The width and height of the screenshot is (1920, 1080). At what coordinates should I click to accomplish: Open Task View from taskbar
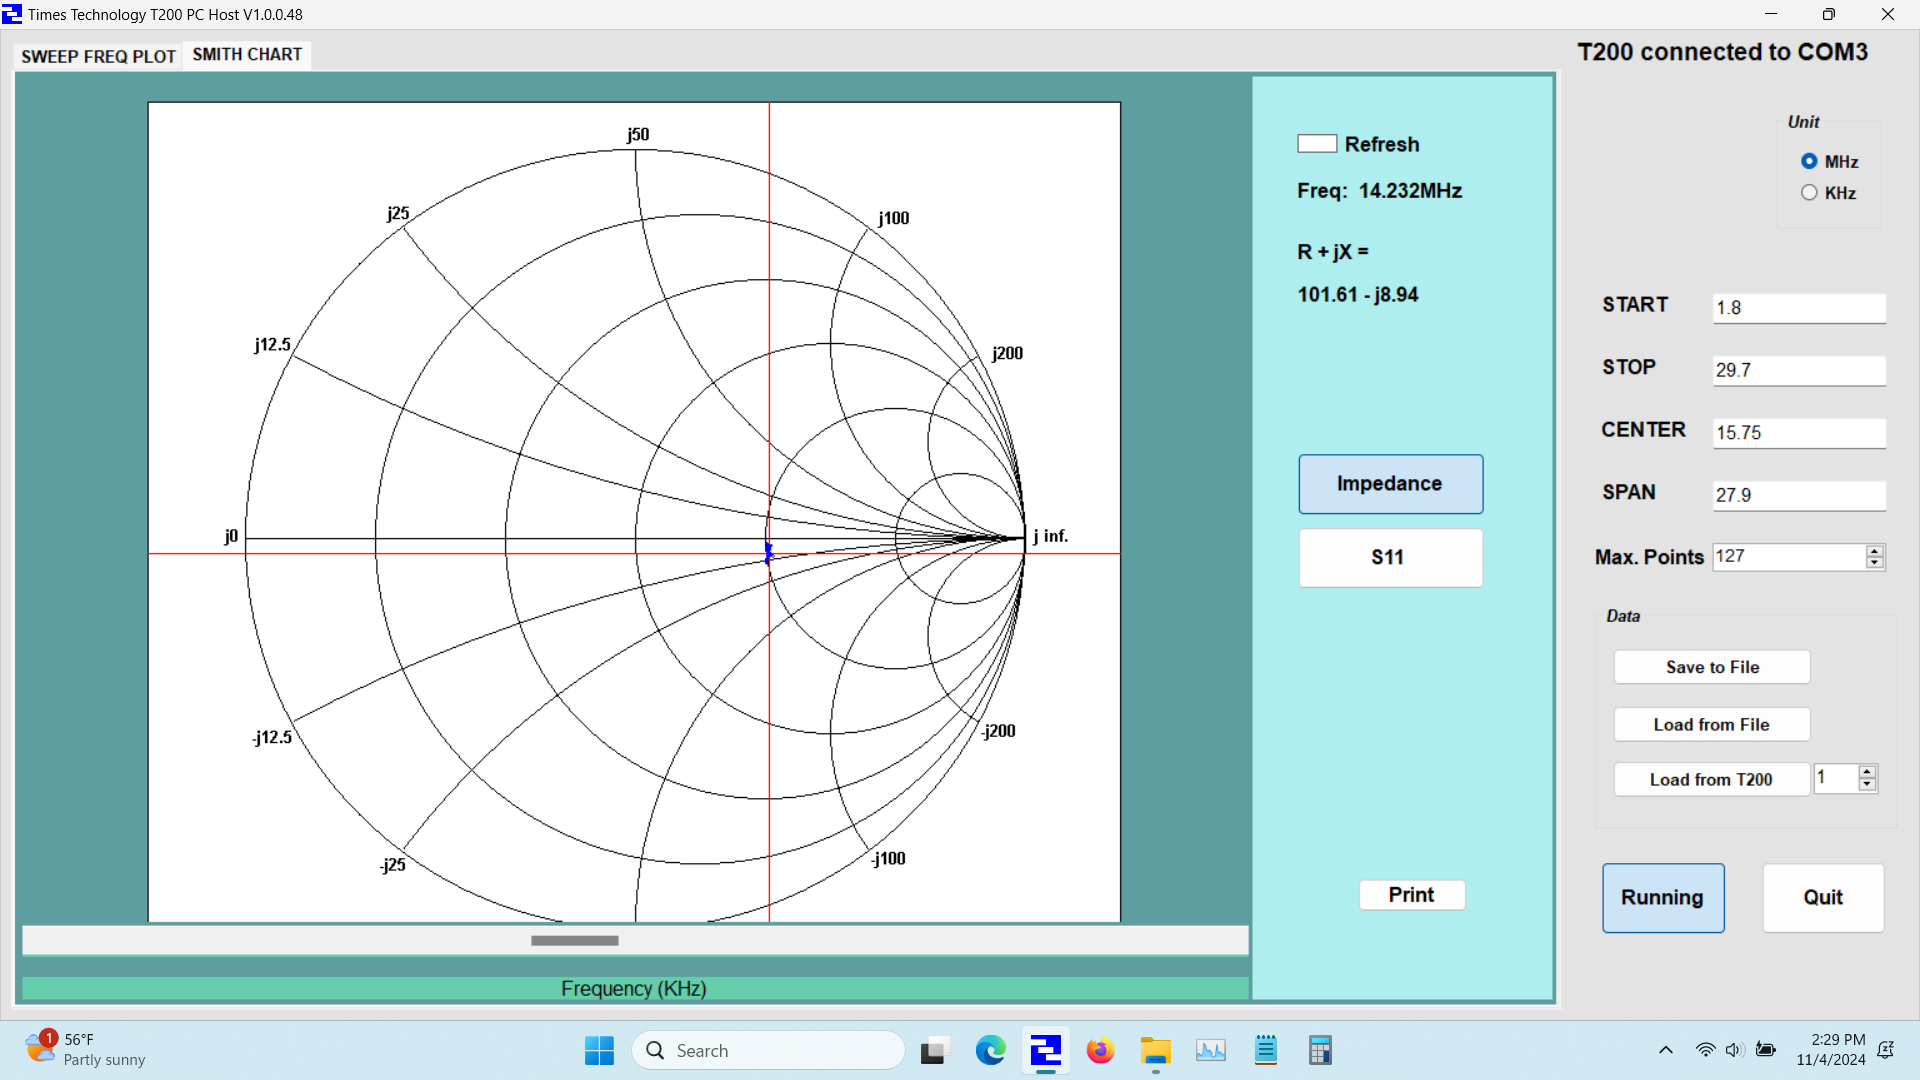(x=933, y=1051)
